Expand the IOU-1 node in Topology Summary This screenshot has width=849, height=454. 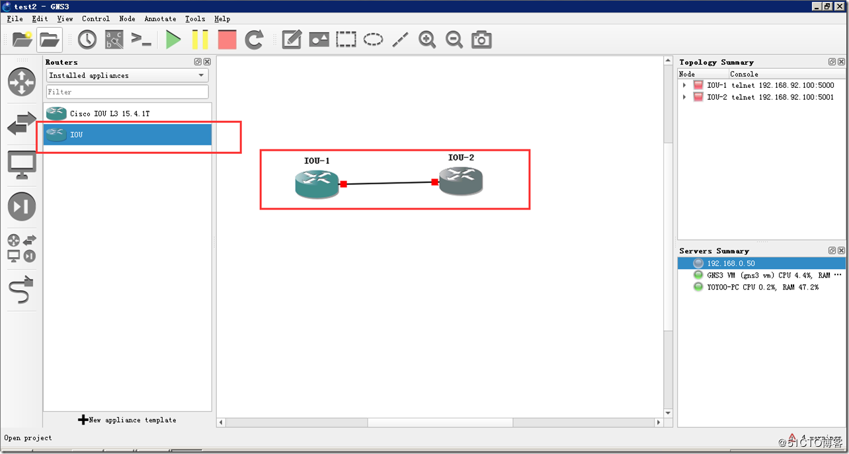[x=684, y=85]
